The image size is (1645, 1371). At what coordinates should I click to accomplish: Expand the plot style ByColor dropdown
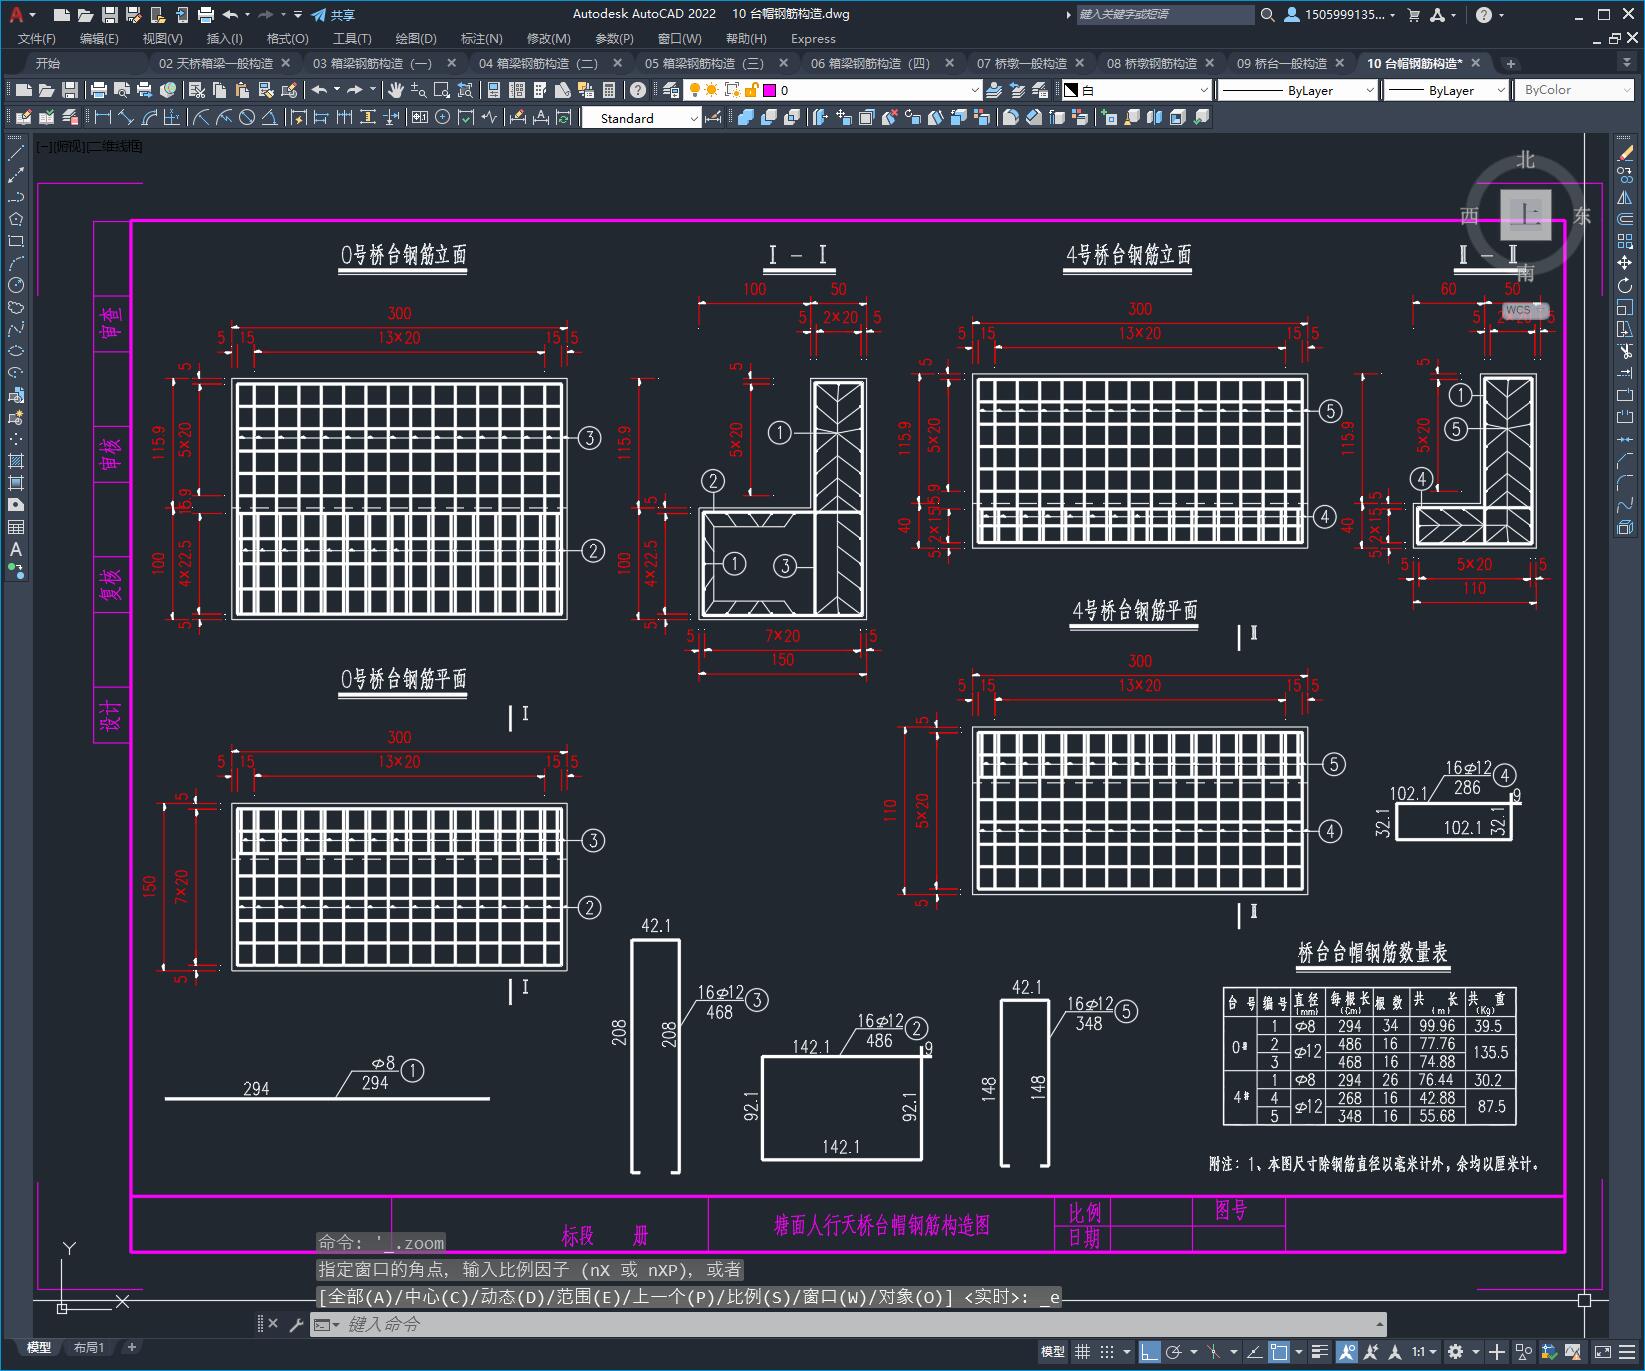click(1575, 90)
